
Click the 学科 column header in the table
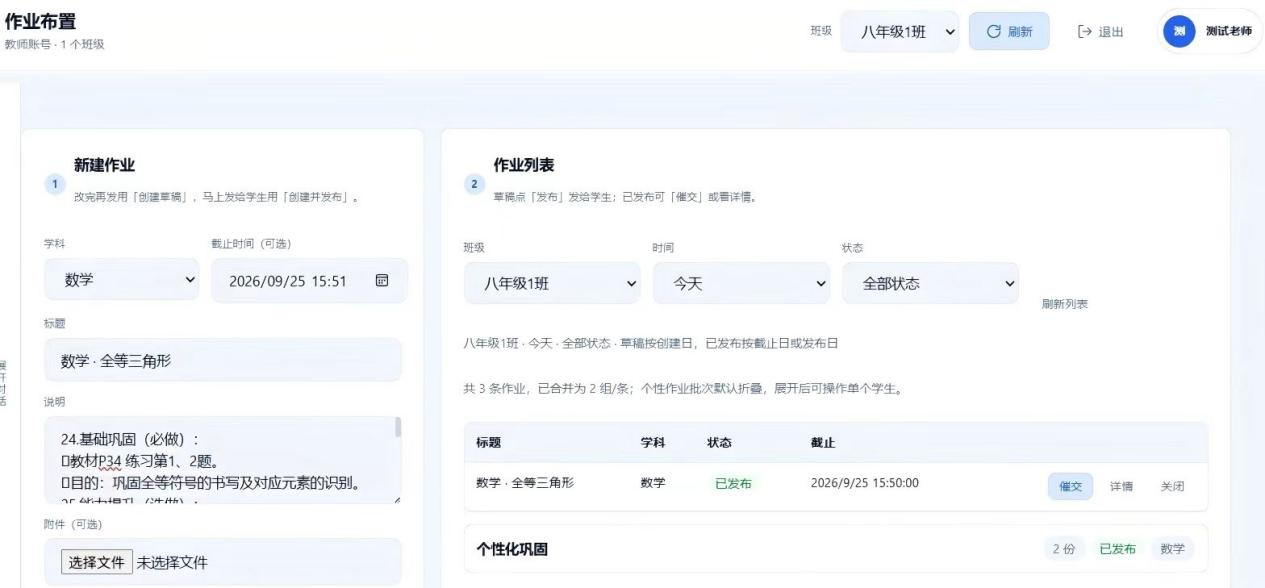pyautogui.click(x=653, y=442)
